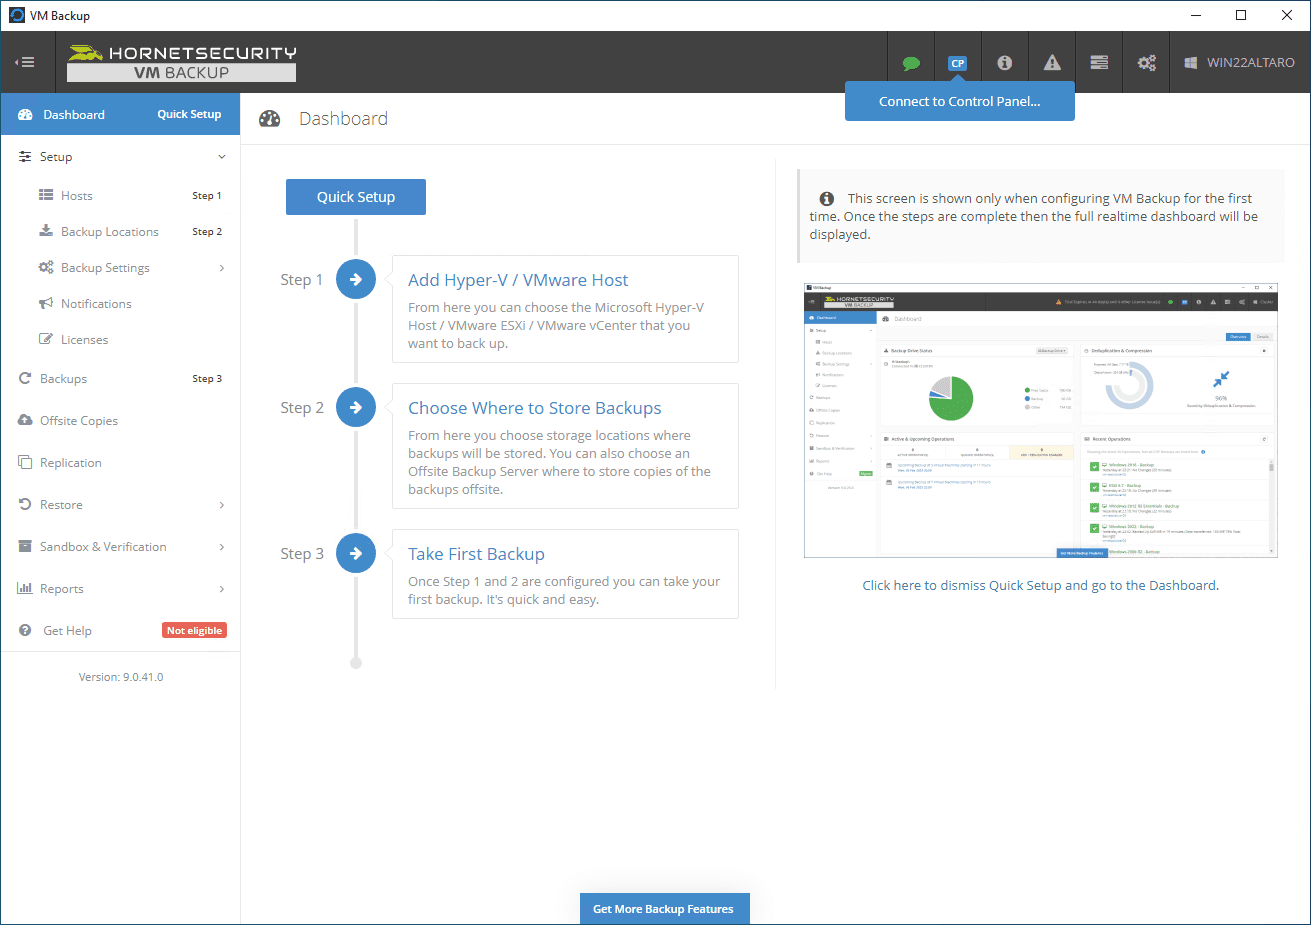
Task: Click the VM Backup app icon in title bar
Action: click(x=16, y=15)
